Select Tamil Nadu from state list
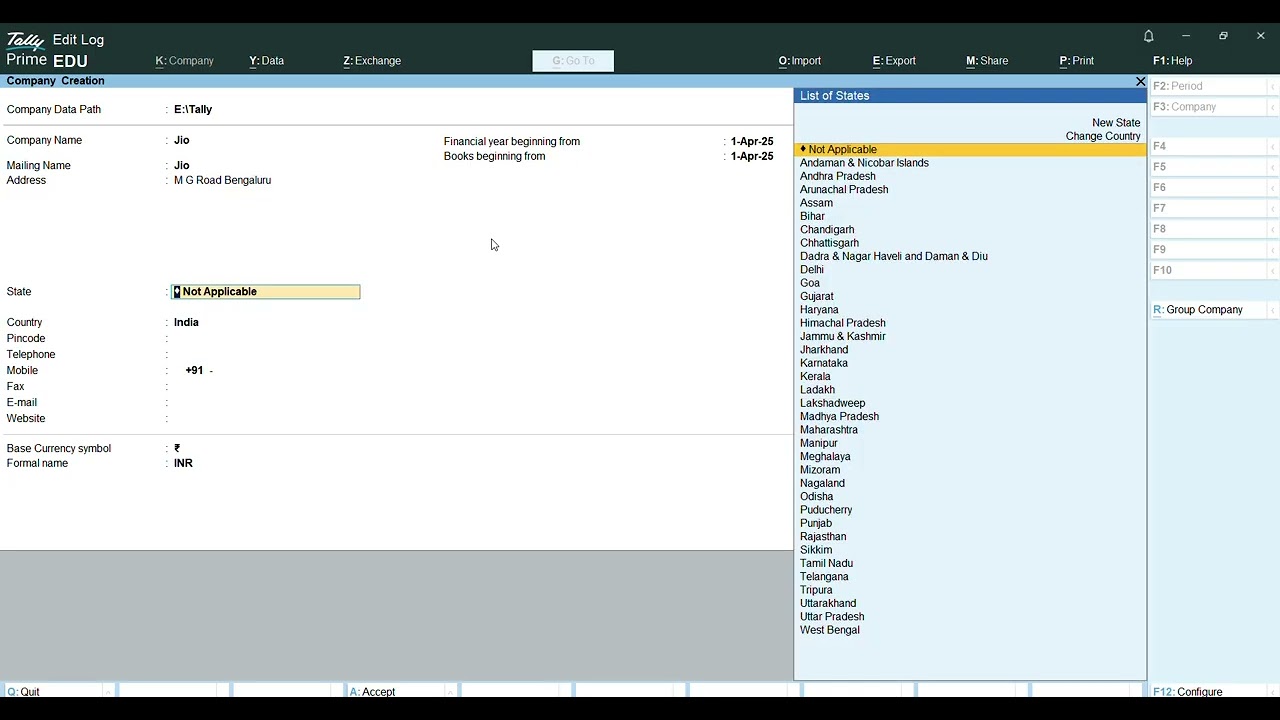 [x=826, y=563]
